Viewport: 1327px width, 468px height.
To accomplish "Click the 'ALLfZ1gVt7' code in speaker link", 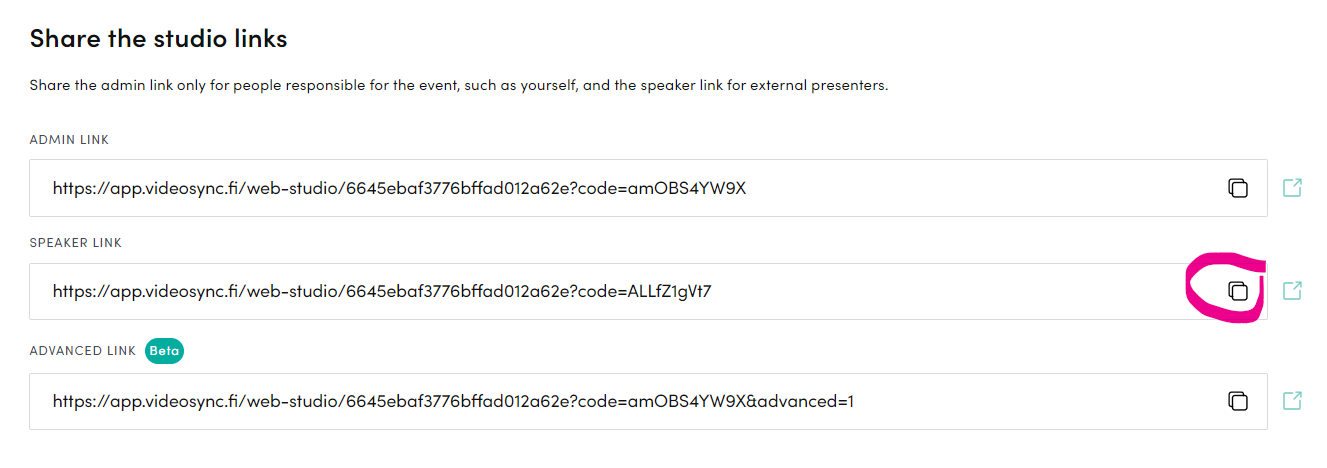I will (670, 291).
